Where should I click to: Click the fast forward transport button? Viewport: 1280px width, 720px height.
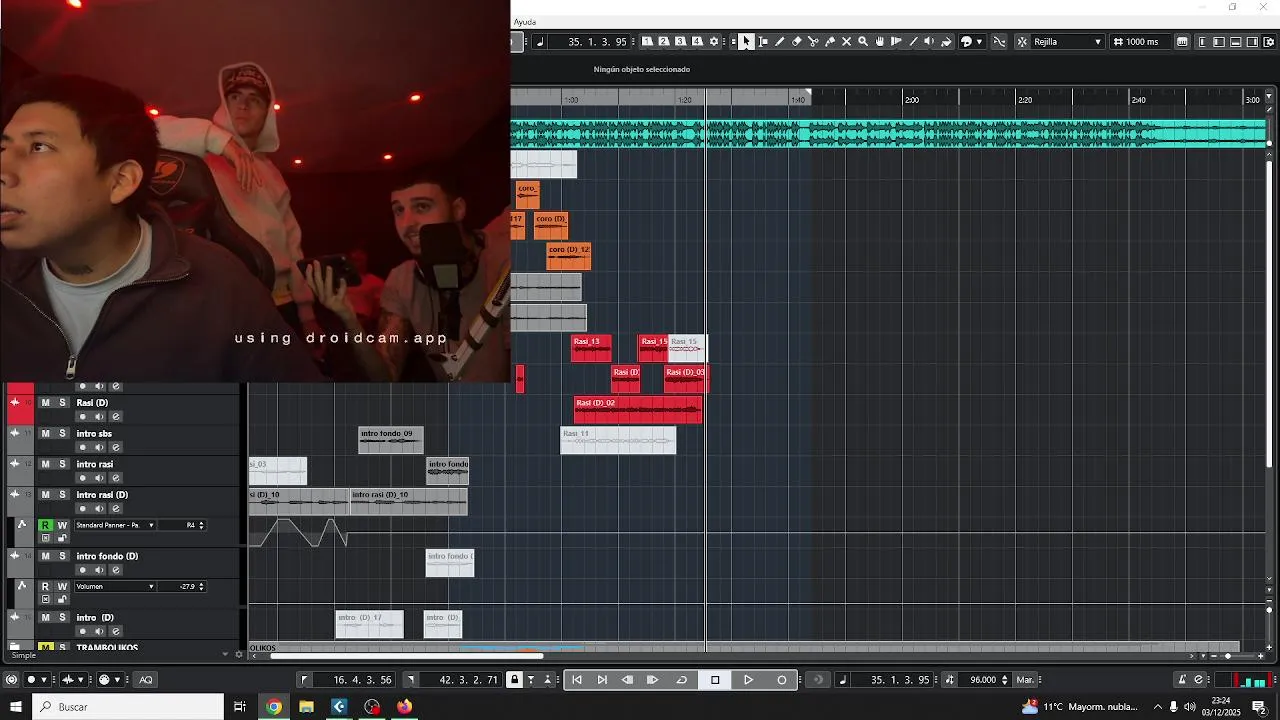(x=652, y=680)
